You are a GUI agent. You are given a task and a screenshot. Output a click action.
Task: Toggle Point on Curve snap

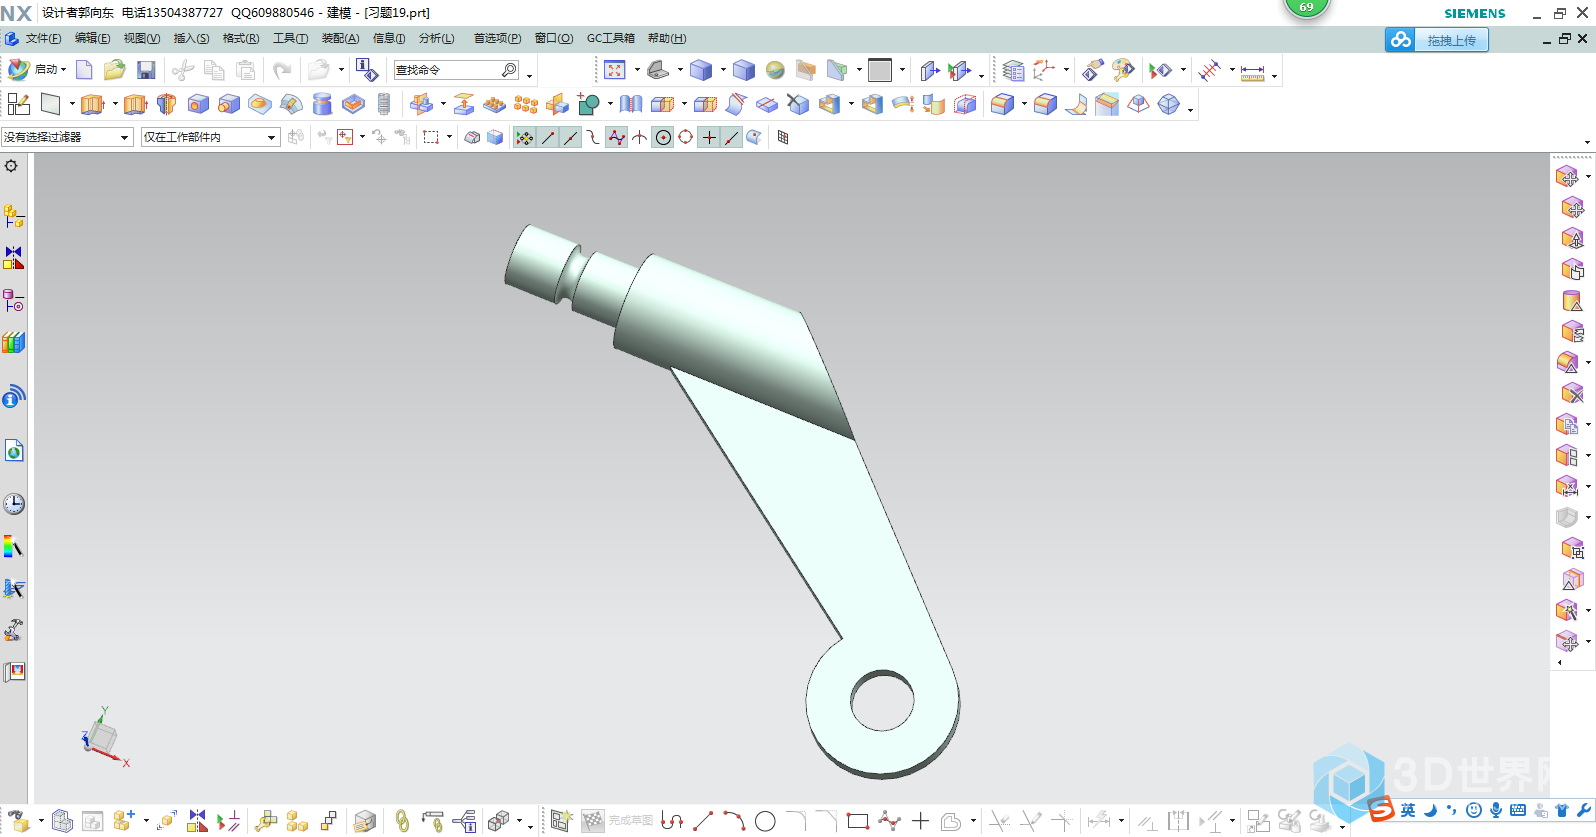732,137
